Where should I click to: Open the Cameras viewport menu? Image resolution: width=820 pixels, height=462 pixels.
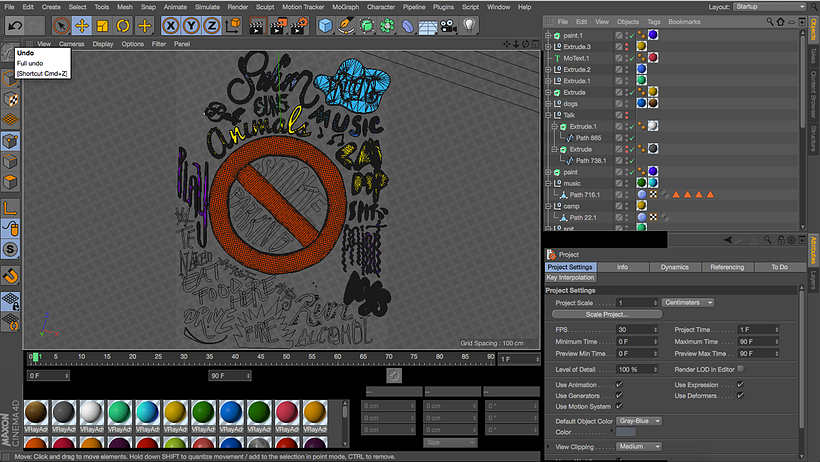[72, 44]
